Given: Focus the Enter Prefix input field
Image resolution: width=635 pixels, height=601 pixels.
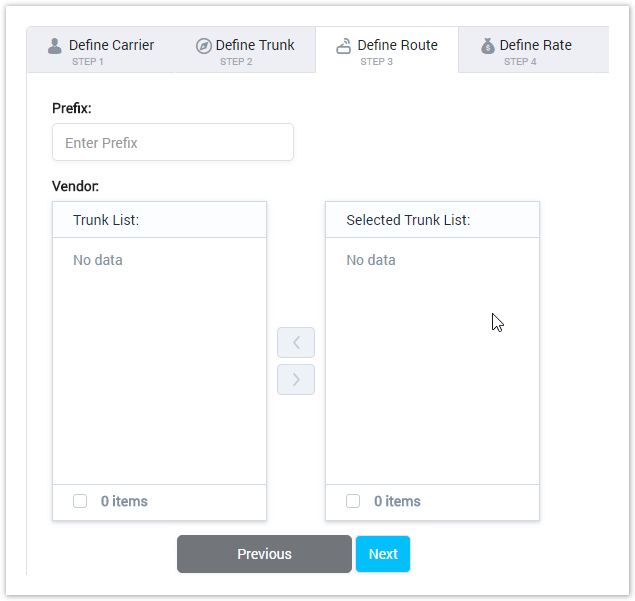Looking at the screenshot, I should click(x=173, y=143).
